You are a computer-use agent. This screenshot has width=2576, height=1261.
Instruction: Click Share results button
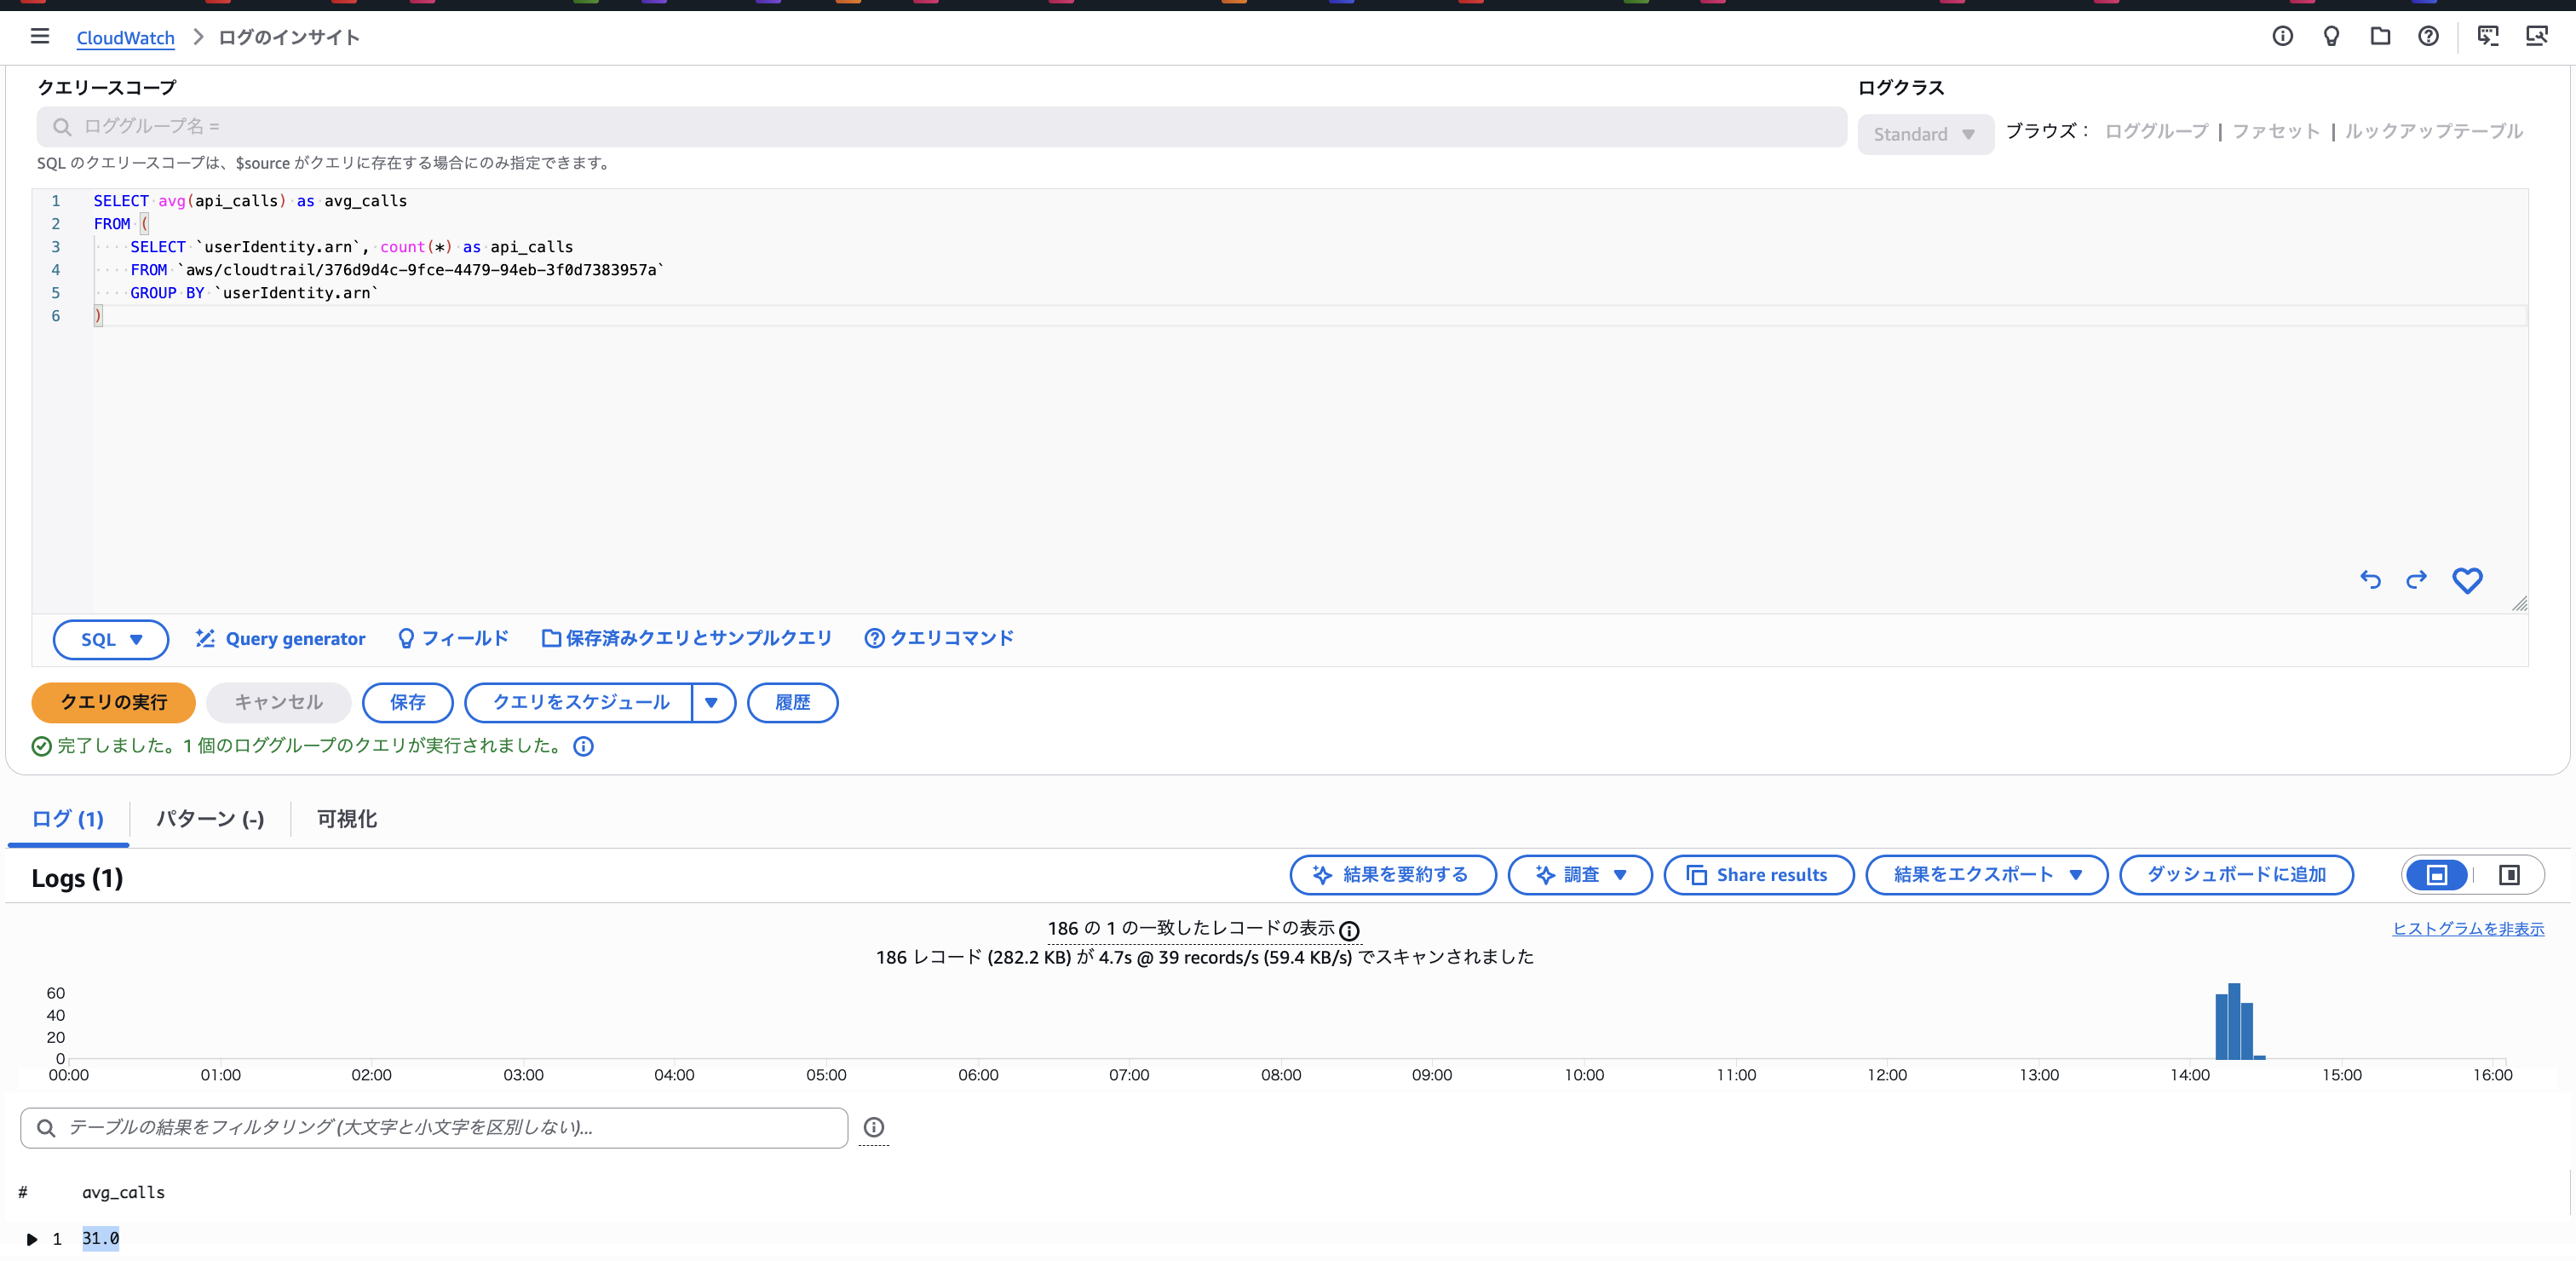[1759, 875]
